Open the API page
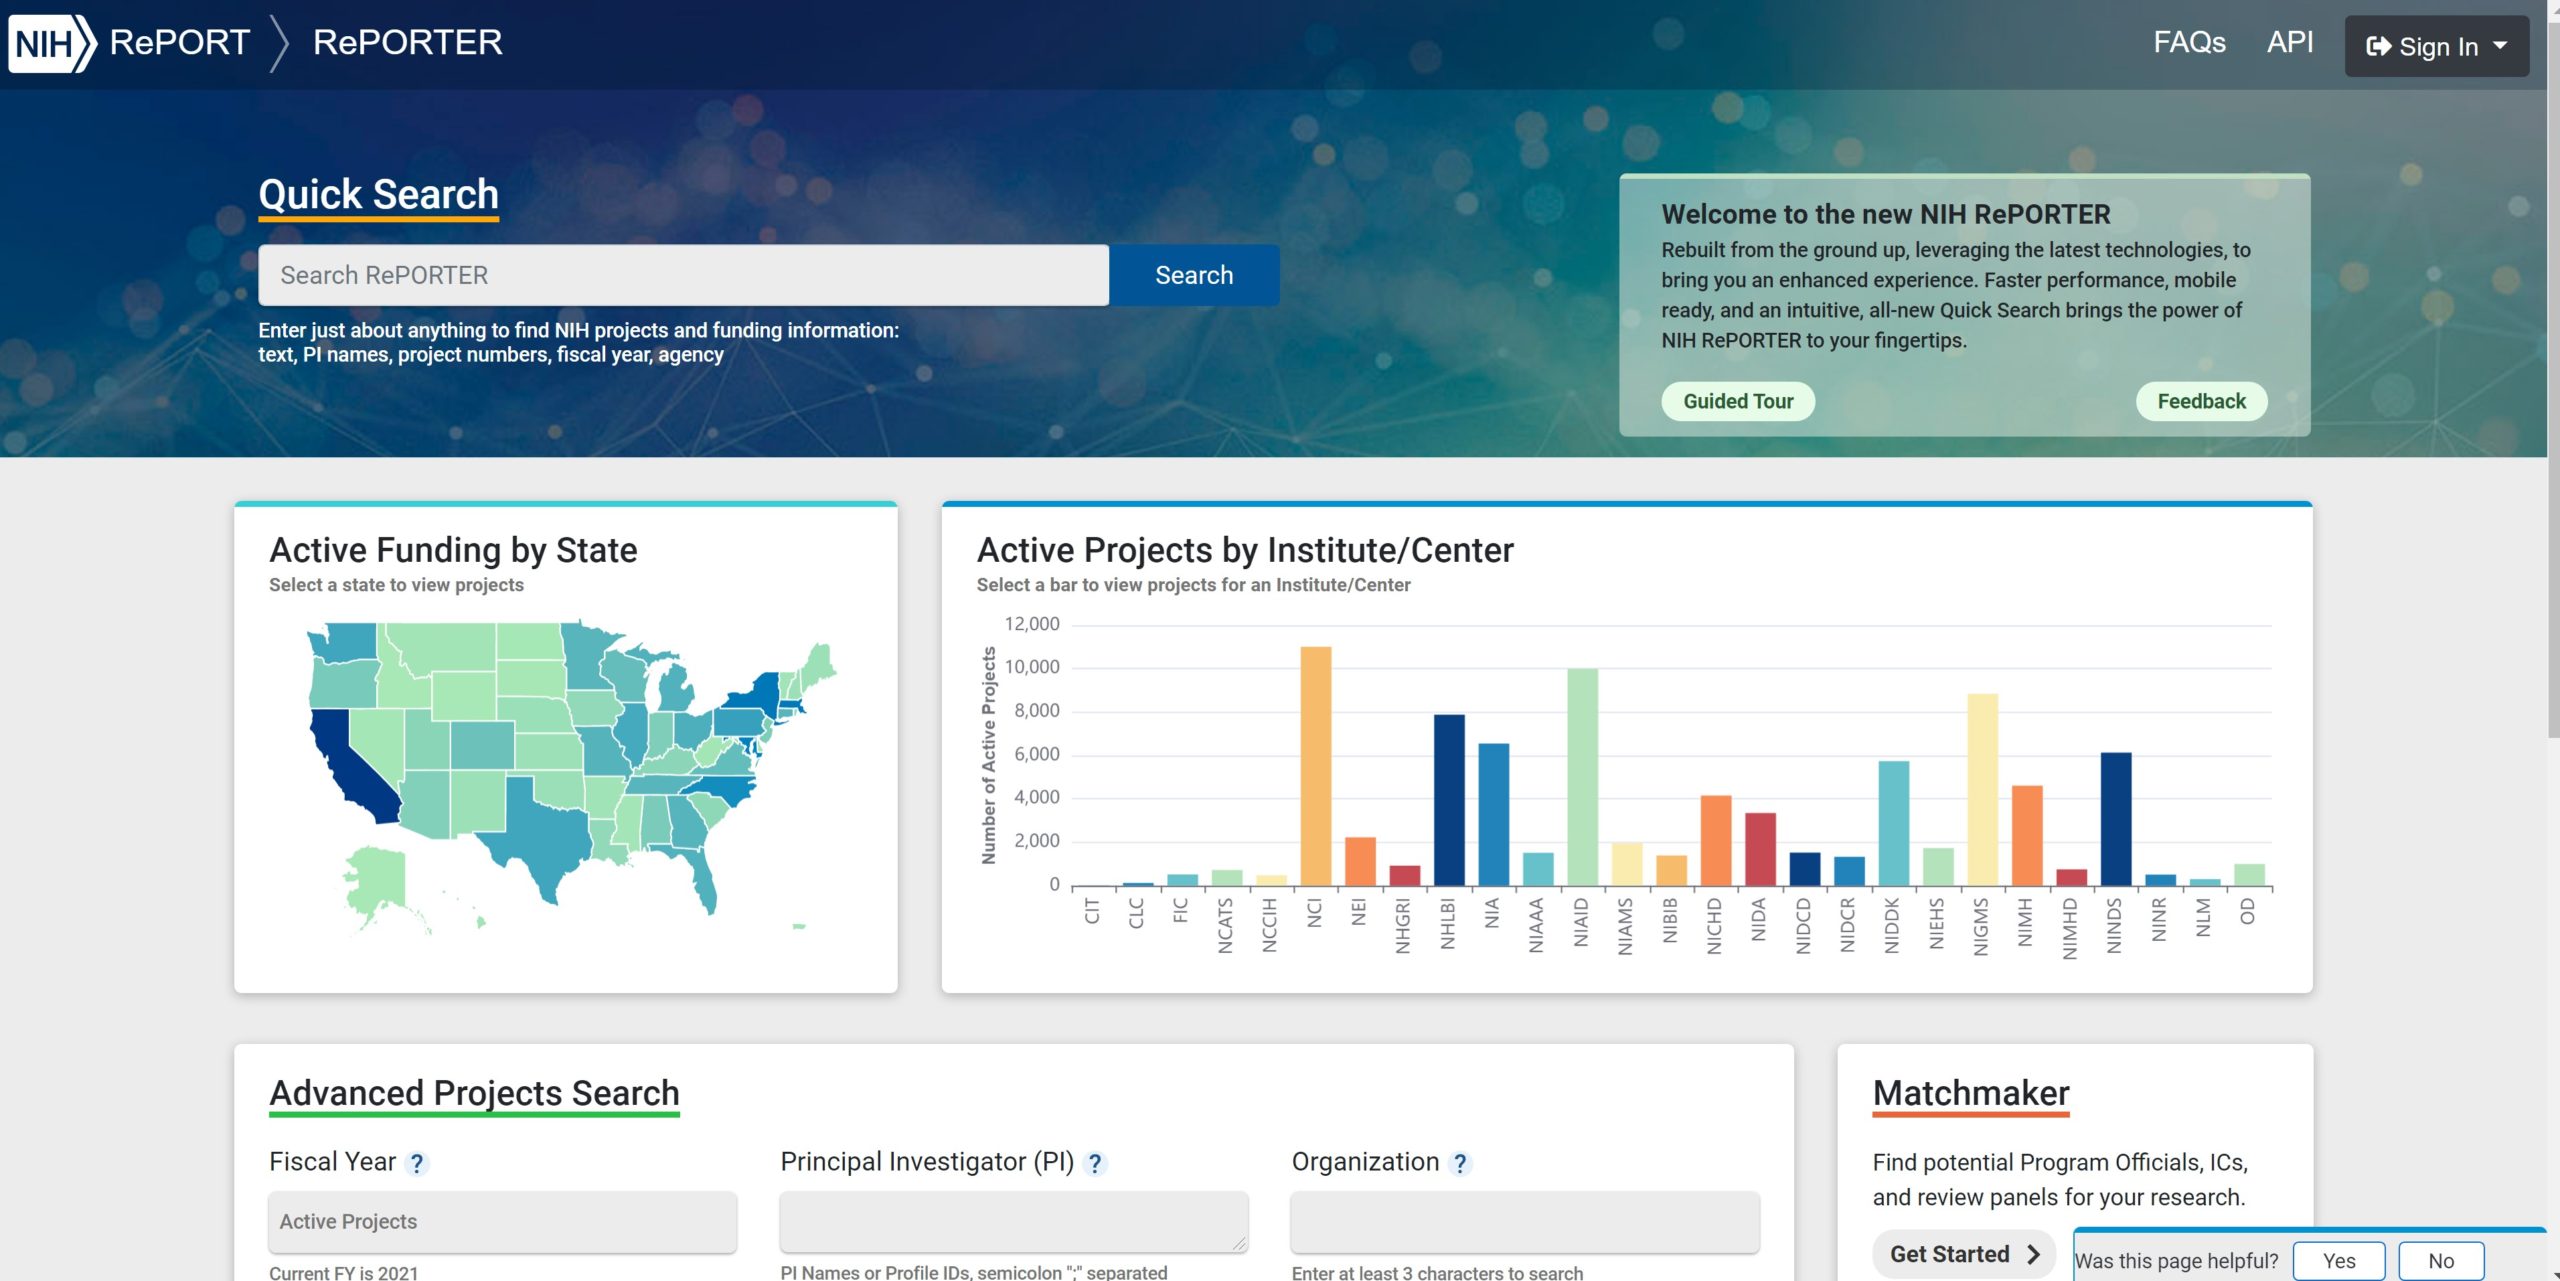The image size is (2560, 1281). click(x=2289, y=42)
